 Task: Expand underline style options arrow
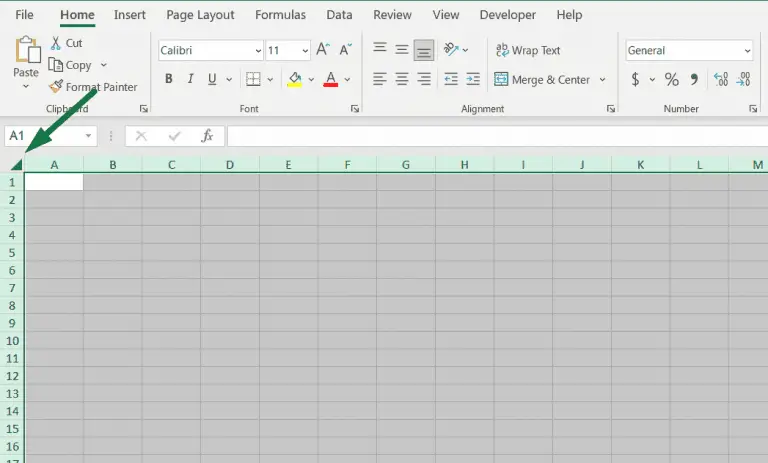coord(229,79)
